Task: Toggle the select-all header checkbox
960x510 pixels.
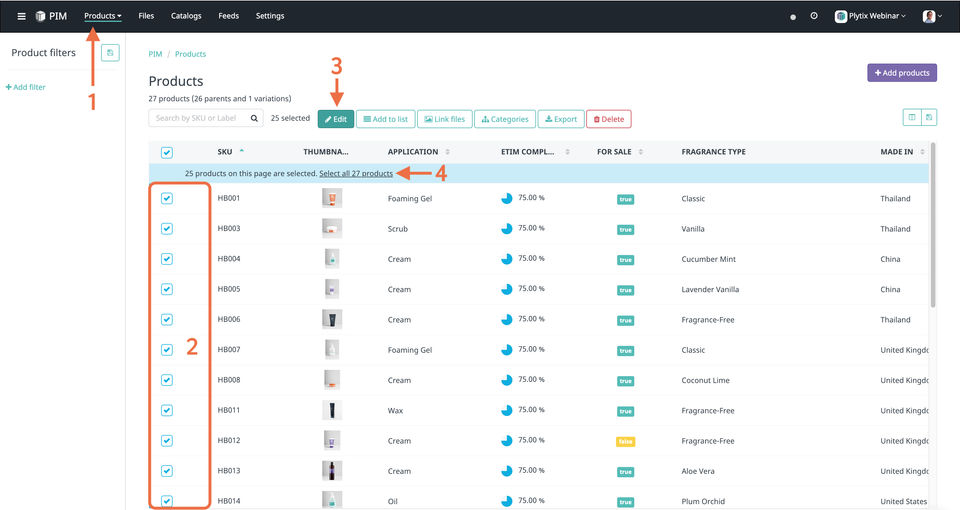Action: (167, 152)
